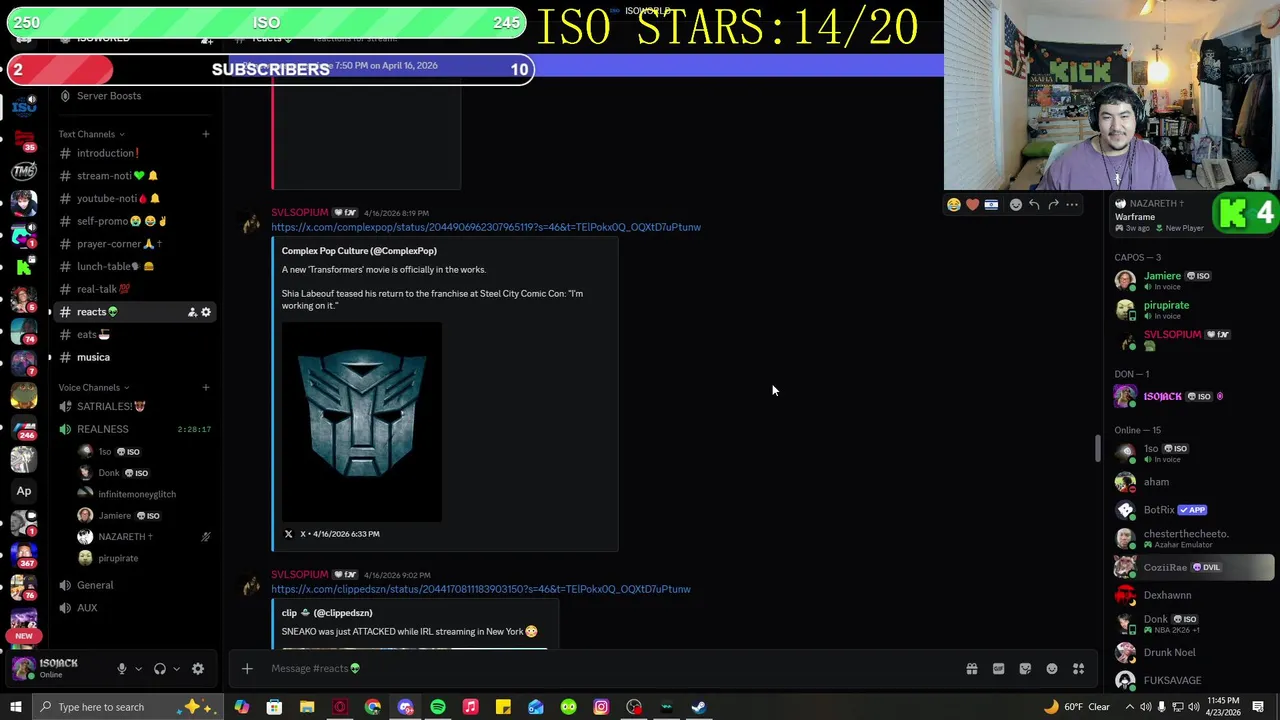Toggle headphones deafen in user panel
The height and width of the screenshot is (720, 1280).
(160, 669)
